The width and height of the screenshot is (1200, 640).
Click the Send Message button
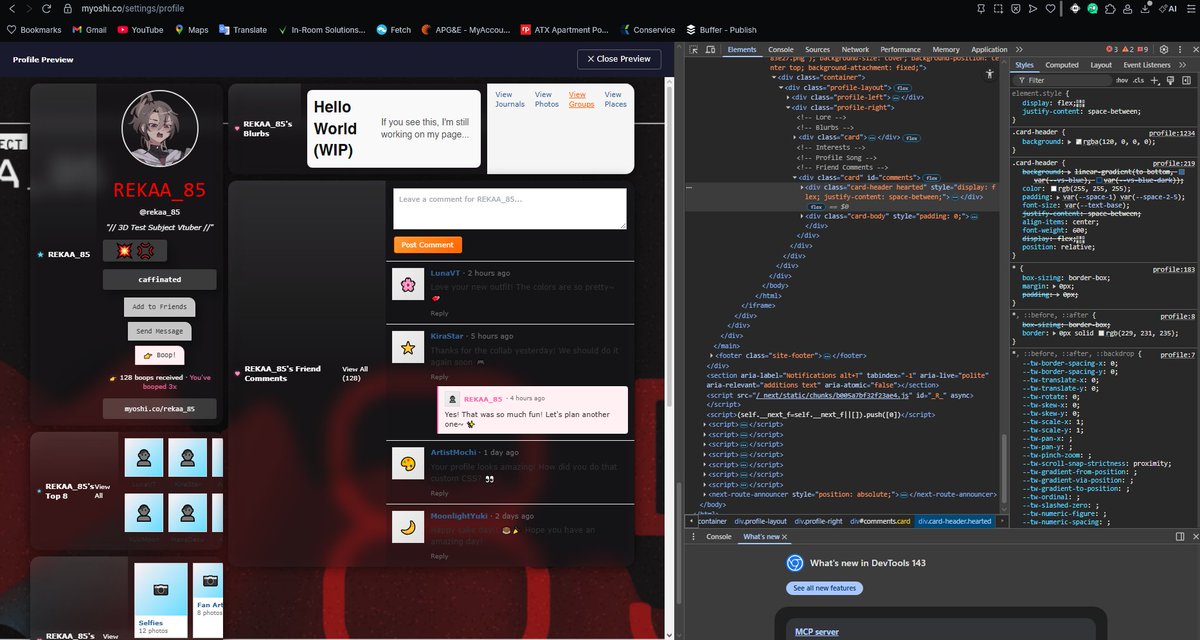(159, 331)
